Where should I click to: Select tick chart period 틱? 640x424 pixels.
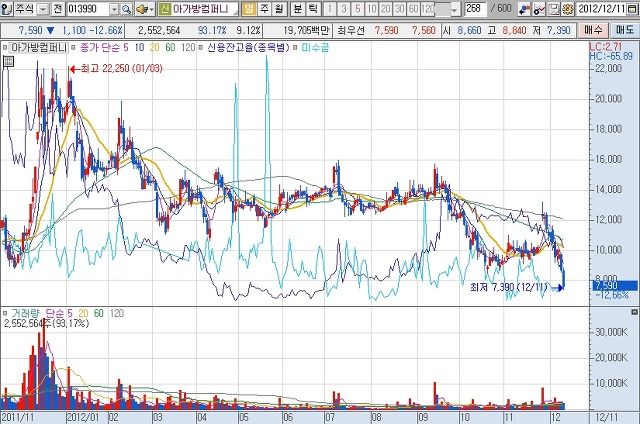coord(313,9)
